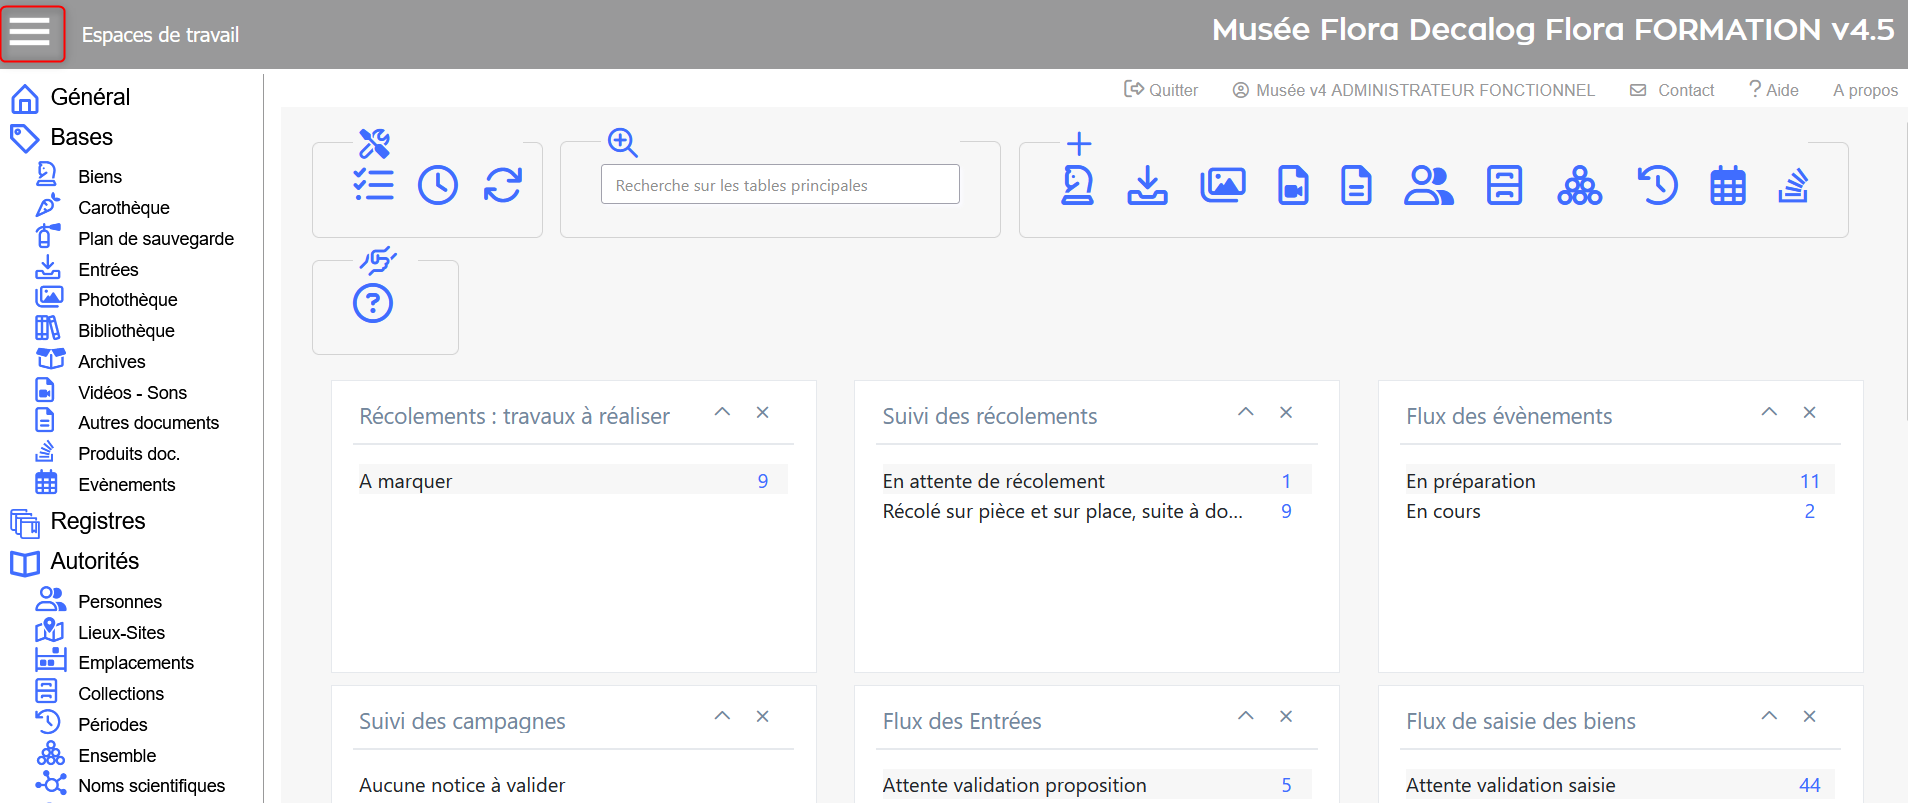The image size is (1908, 803).
Task: Collapse the Suivi des récolements panel
Action: 1245,412
